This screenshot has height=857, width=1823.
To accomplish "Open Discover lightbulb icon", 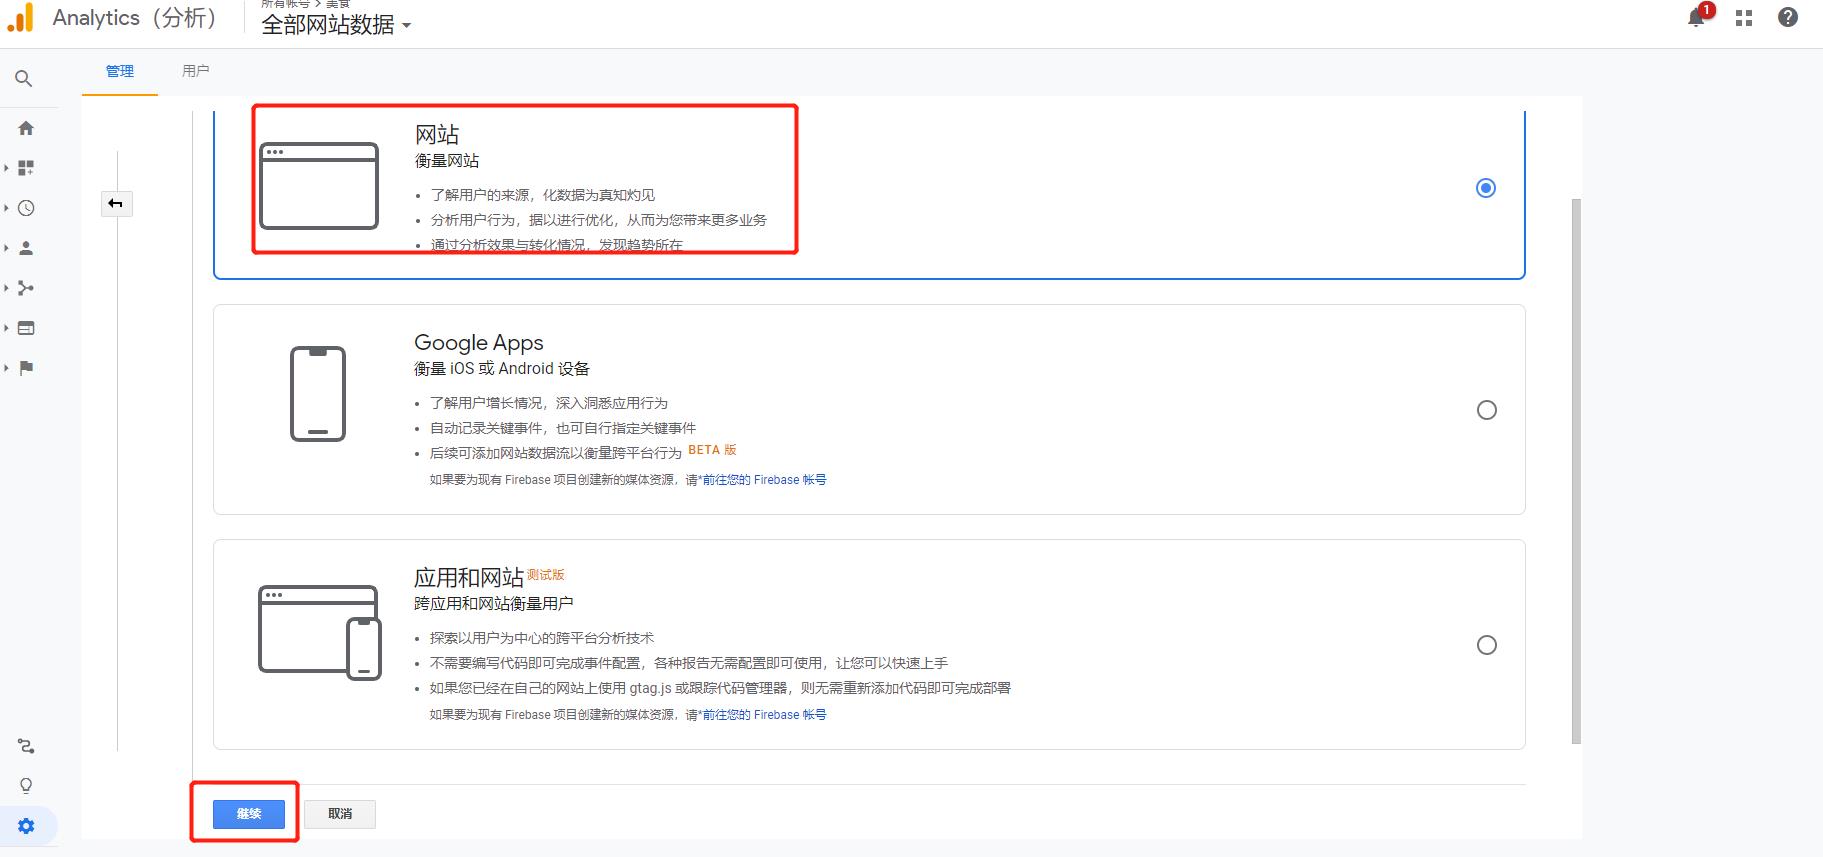I will [26, 786].
